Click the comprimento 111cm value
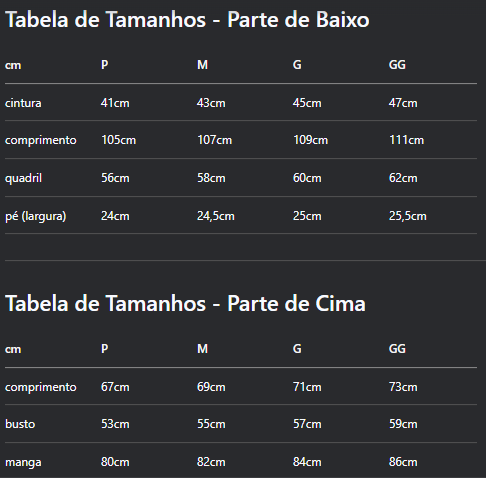486x478 pixels. click(406, 140)
